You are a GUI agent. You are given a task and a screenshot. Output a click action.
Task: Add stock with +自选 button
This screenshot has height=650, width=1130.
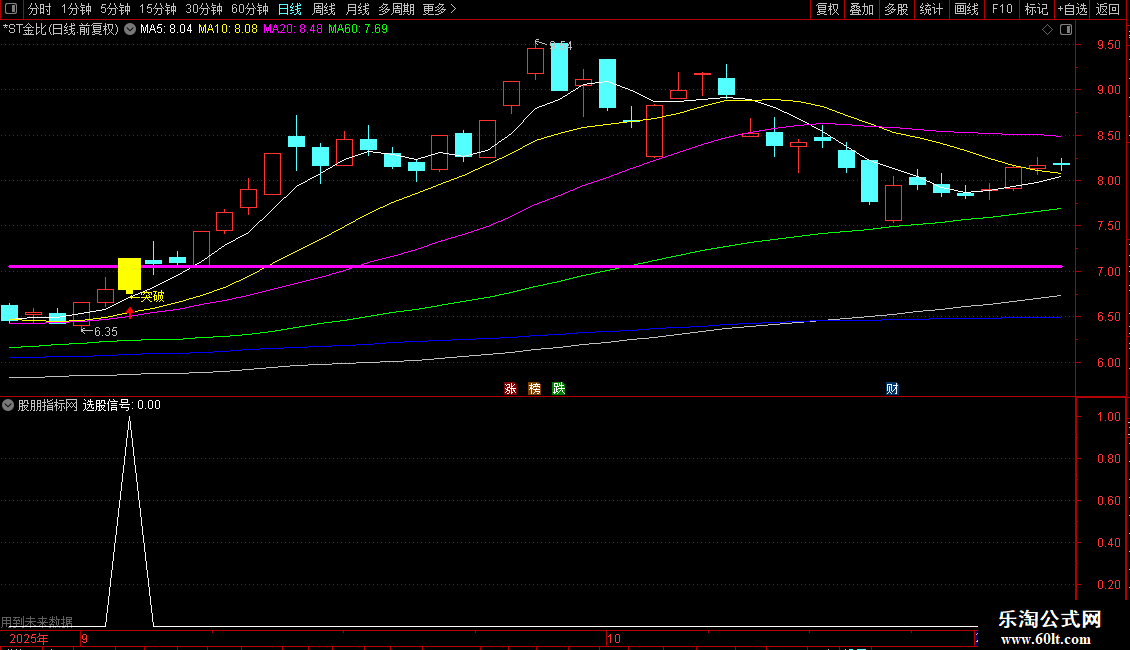pos(1072,9)
